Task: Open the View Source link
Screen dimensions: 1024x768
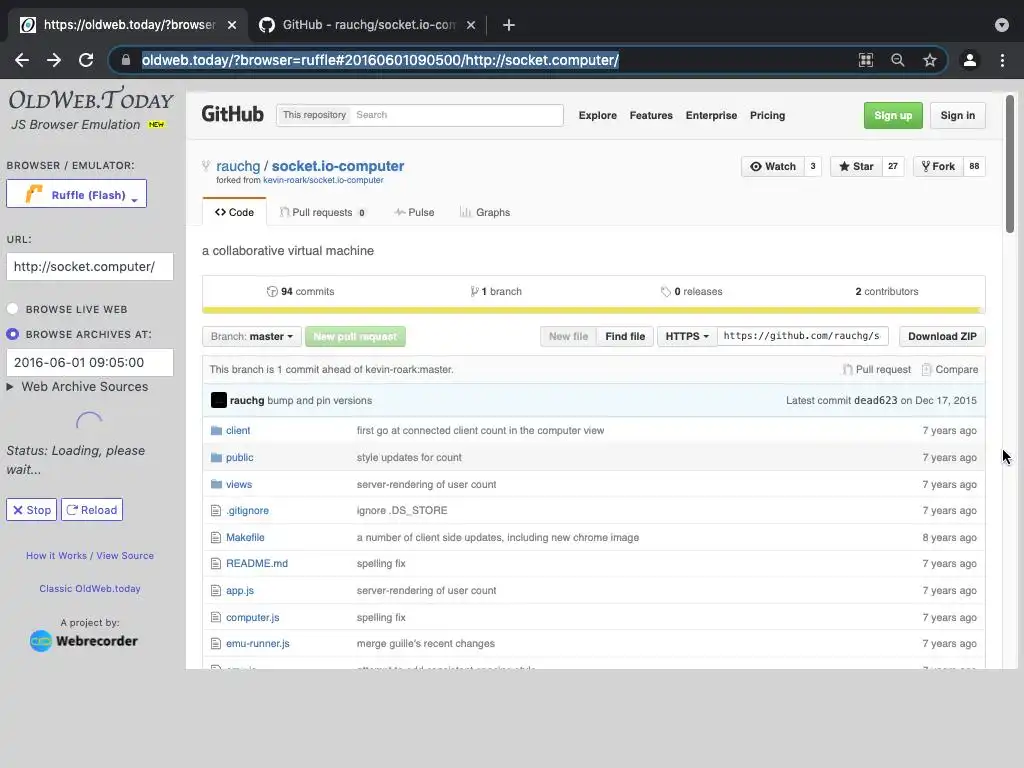Action: coord(125,556)
